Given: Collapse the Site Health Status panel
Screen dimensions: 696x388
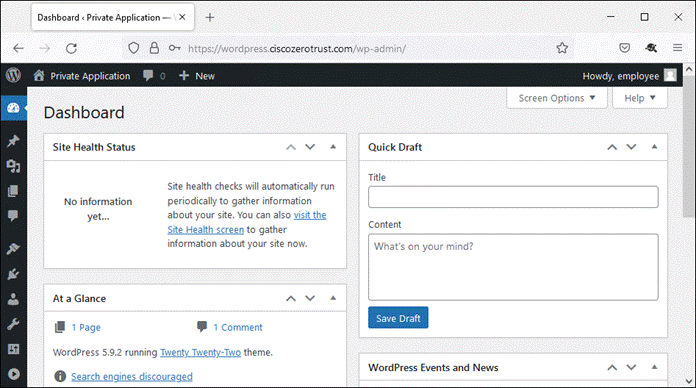Looking at the screenshot, I should (x=333, y=147).
